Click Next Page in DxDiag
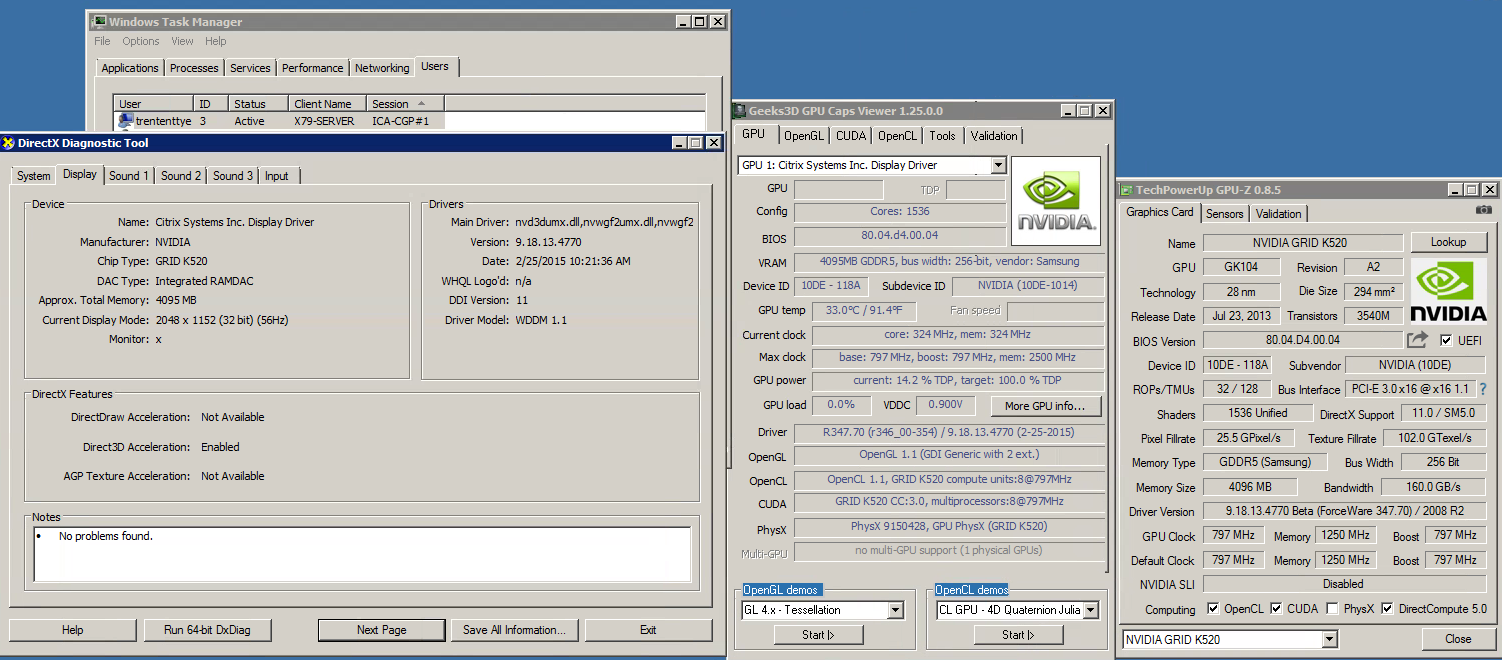 (381, 630)
